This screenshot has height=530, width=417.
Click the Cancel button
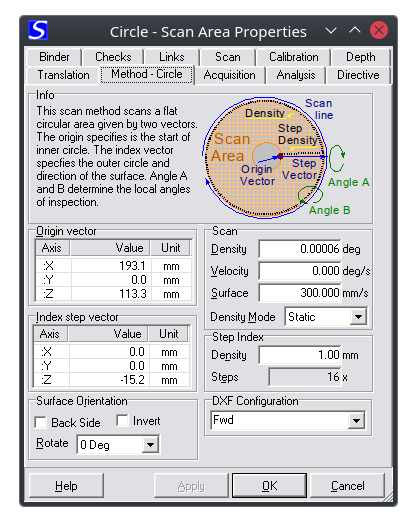point(347,486)
